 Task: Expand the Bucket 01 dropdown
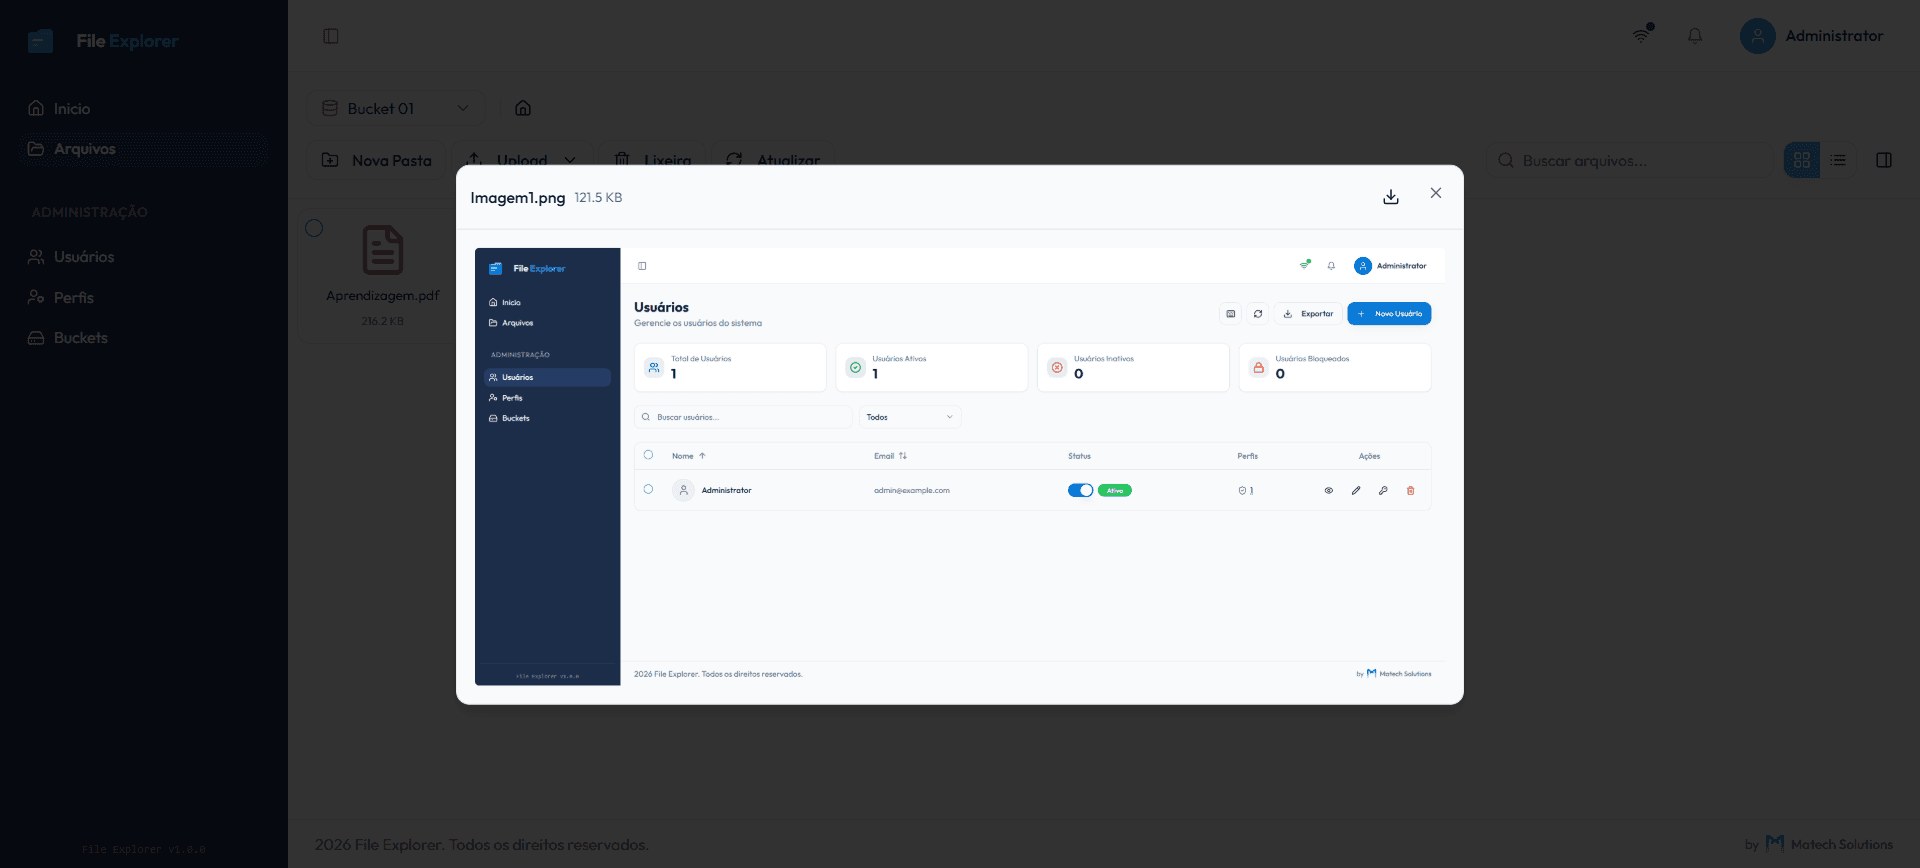396,108
